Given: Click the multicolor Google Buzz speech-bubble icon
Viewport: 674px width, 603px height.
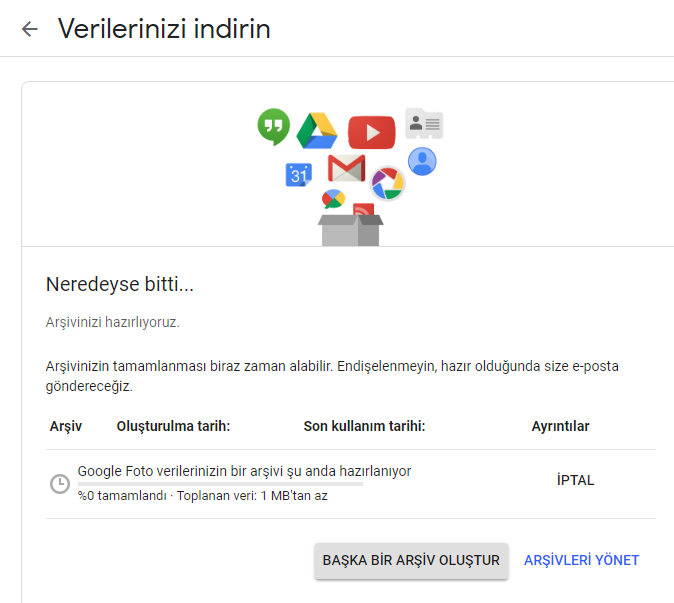Looking at the screenshot, I should click(333, 198).
